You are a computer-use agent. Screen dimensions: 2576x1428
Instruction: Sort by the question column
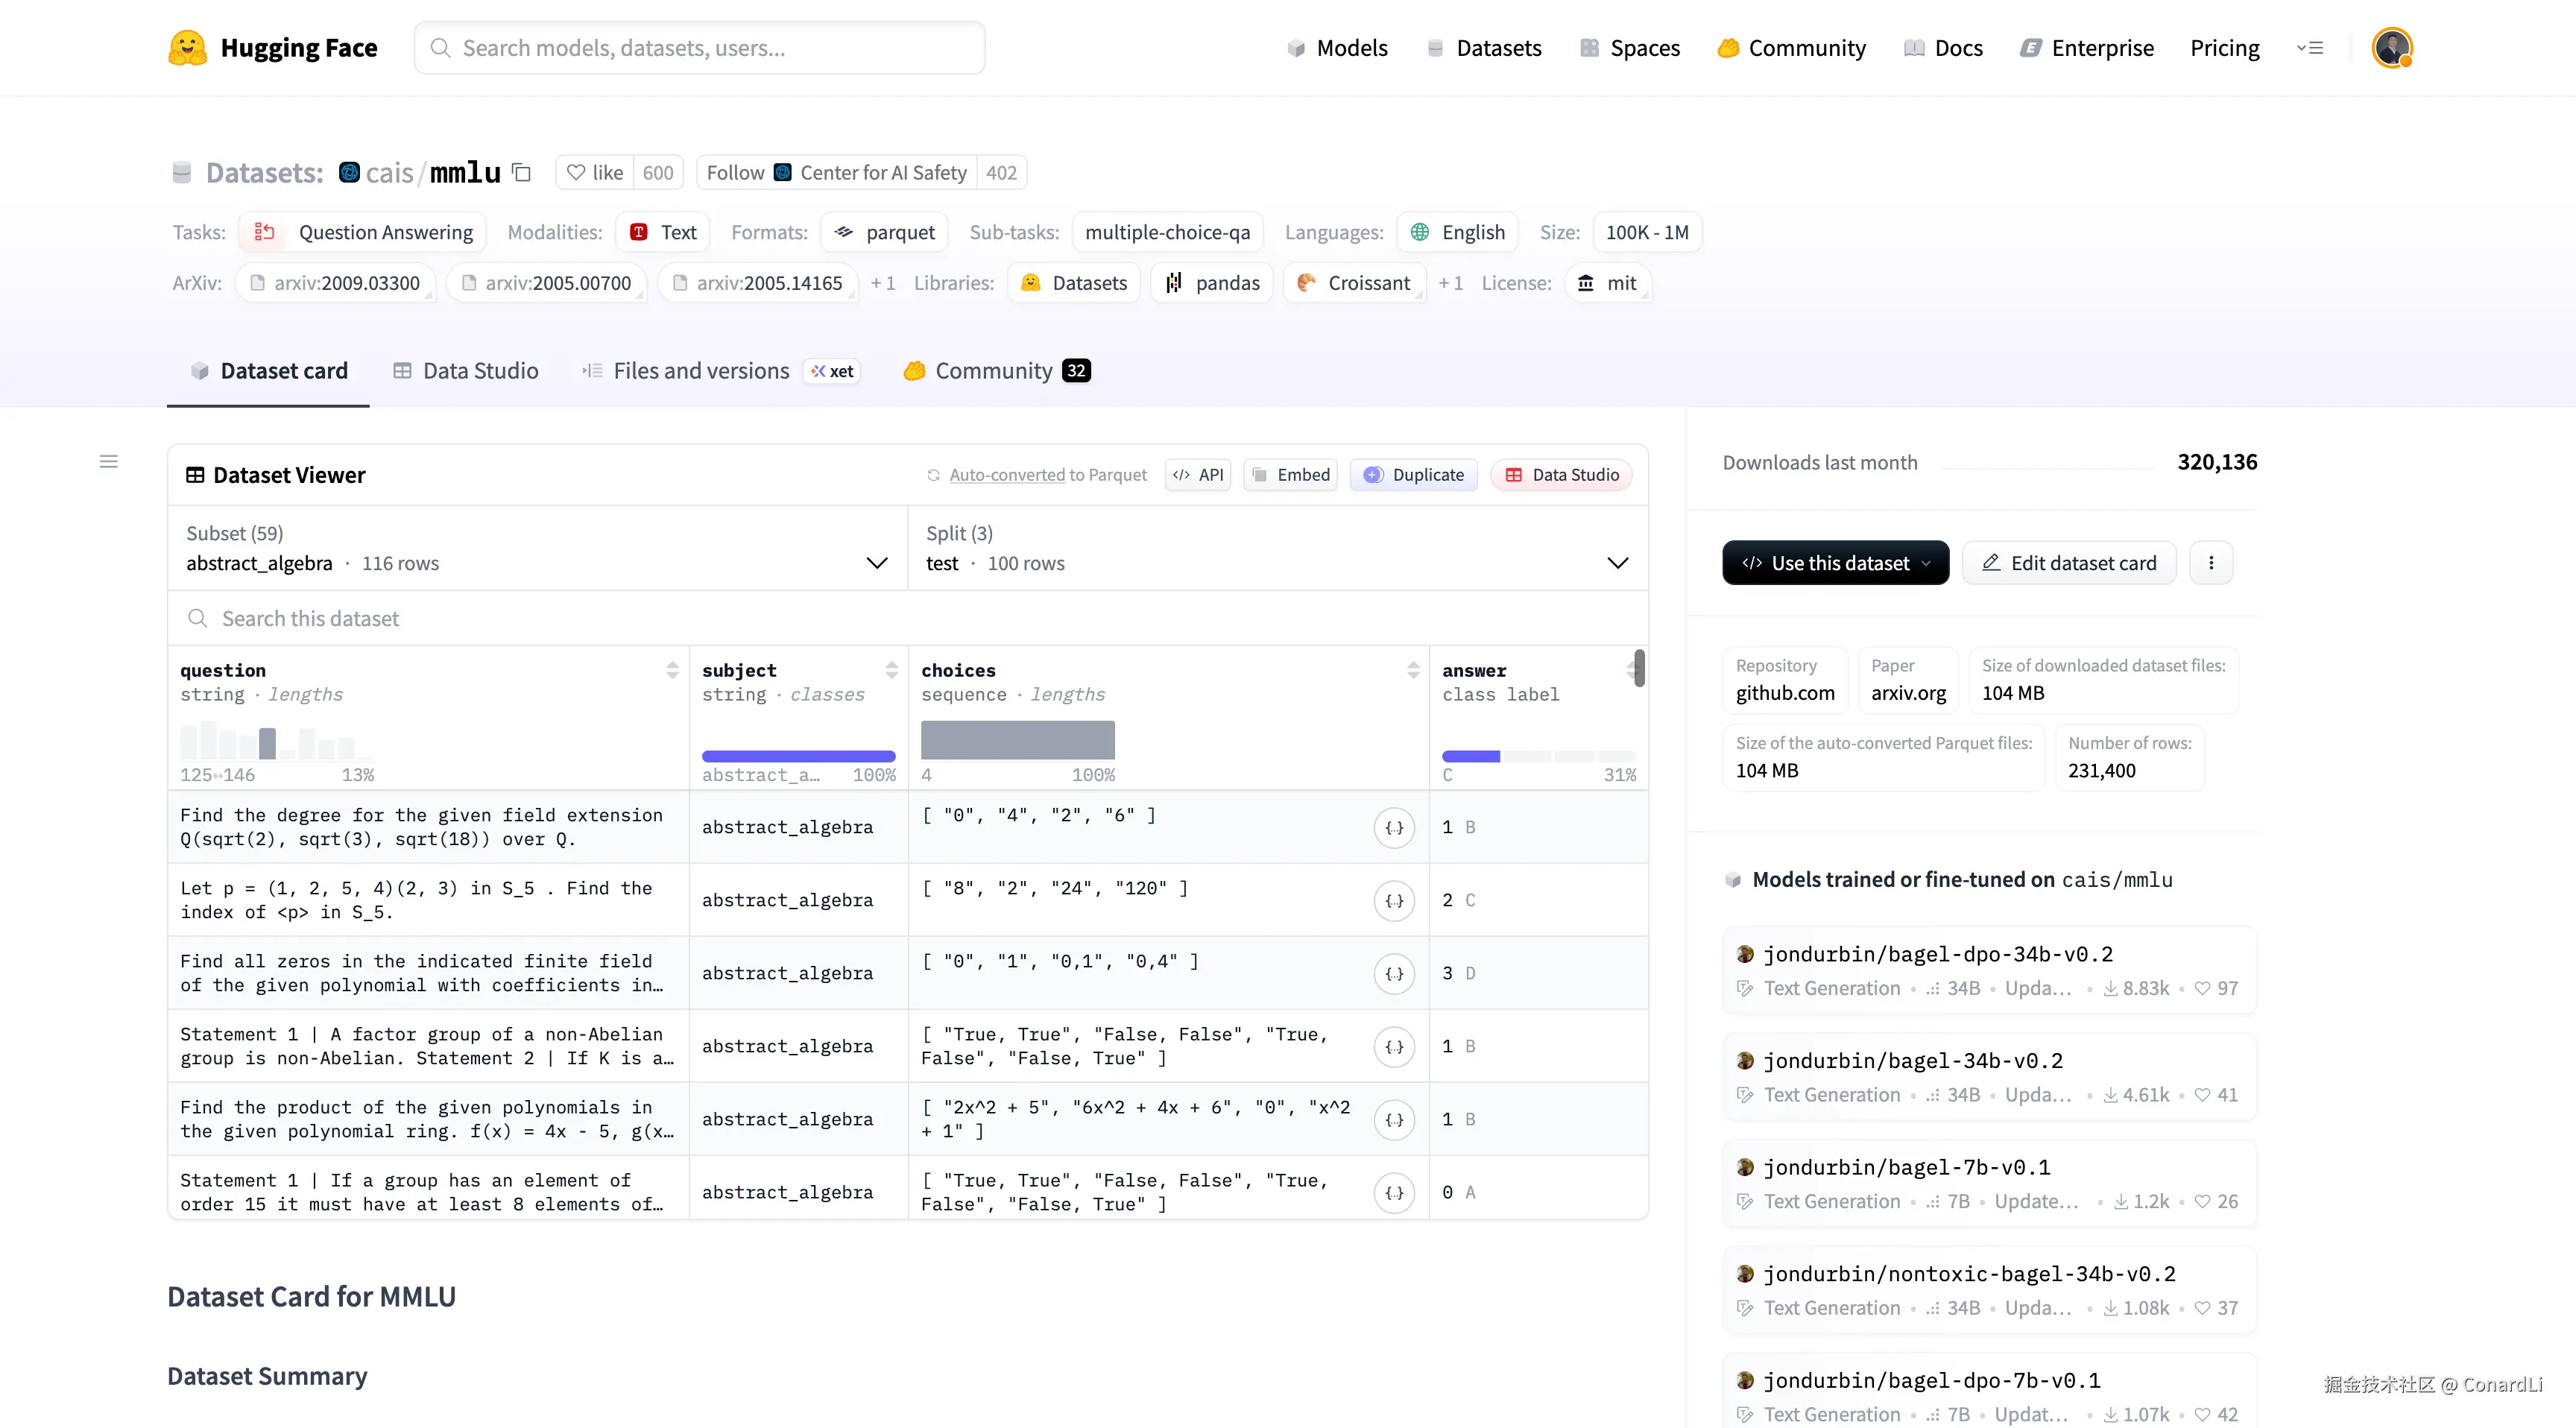(672, 670)
